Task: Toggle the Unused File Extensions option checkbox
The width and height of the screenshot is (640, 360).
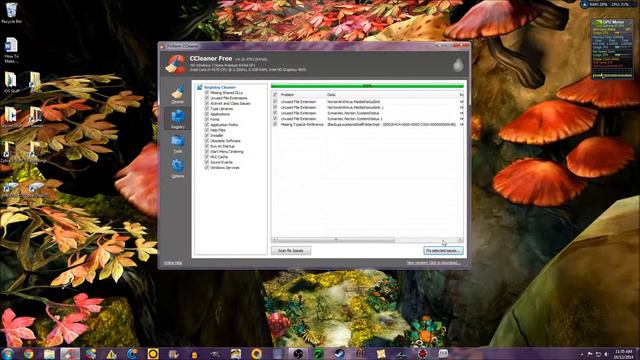Action: pyautogui.click(x=207, y=98)
